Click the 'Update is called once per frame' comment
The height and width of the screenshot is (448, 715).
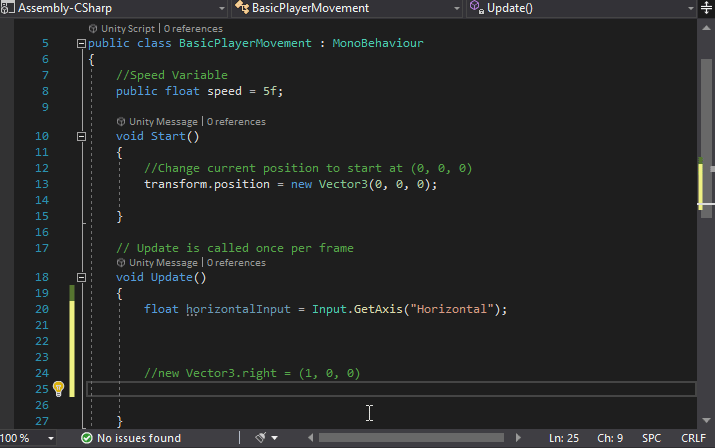pyautogui.click(x=235, y=248)
